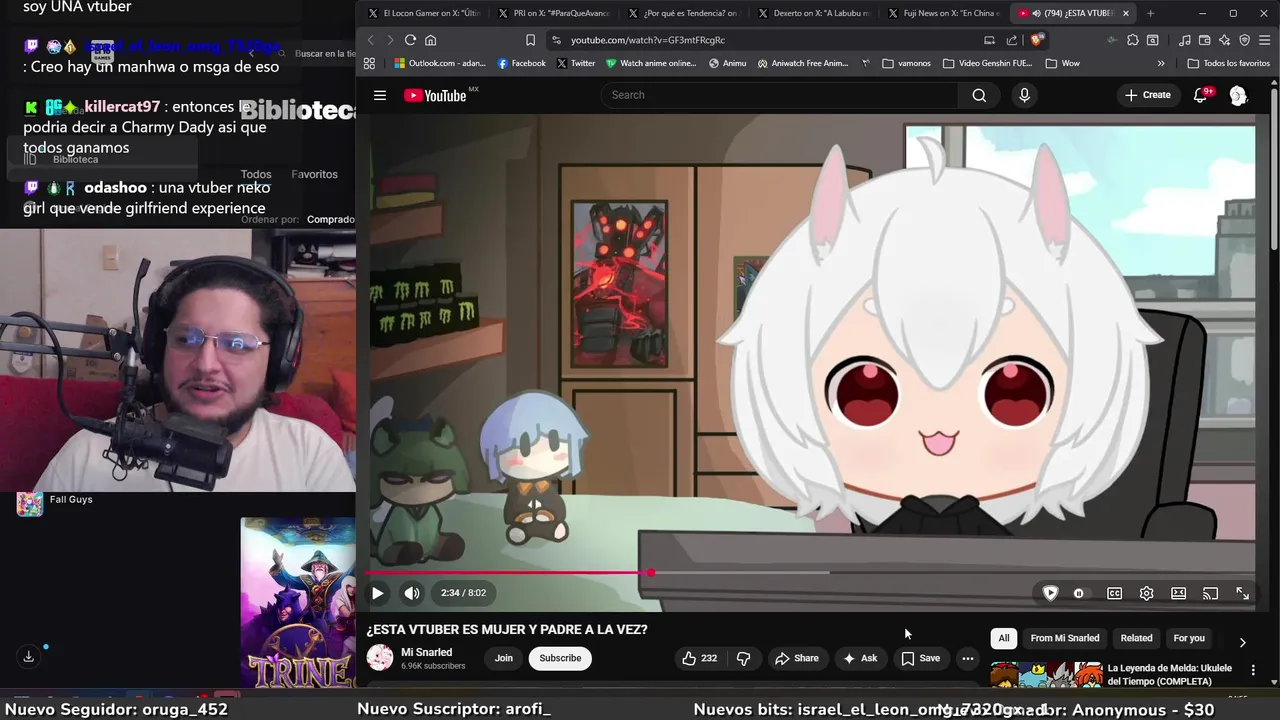Open the Twitter bookmark
This screenshot has width=1280, height=720.
pyautogui.click(x=575, y=63)
